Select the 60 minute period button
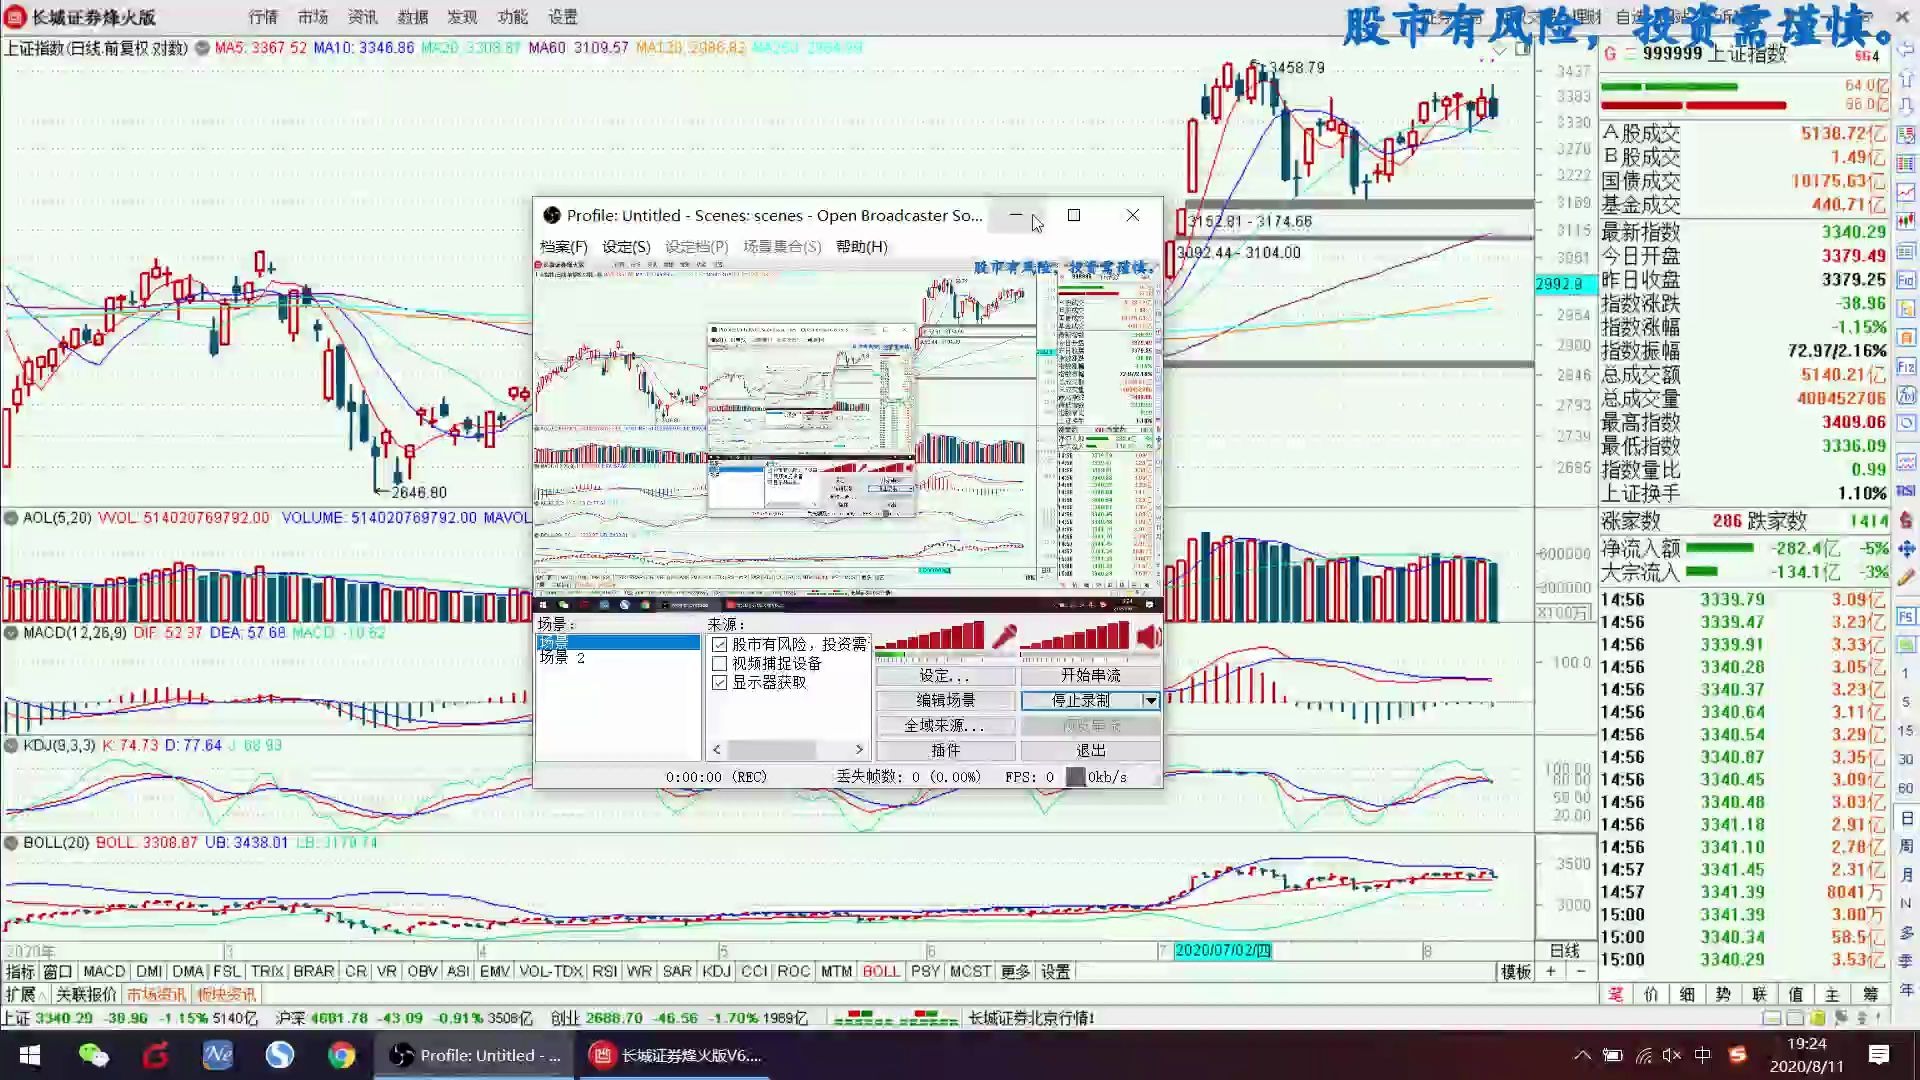The width and height of the screenshot is (1920, 1080). (x=1906, y=789)
